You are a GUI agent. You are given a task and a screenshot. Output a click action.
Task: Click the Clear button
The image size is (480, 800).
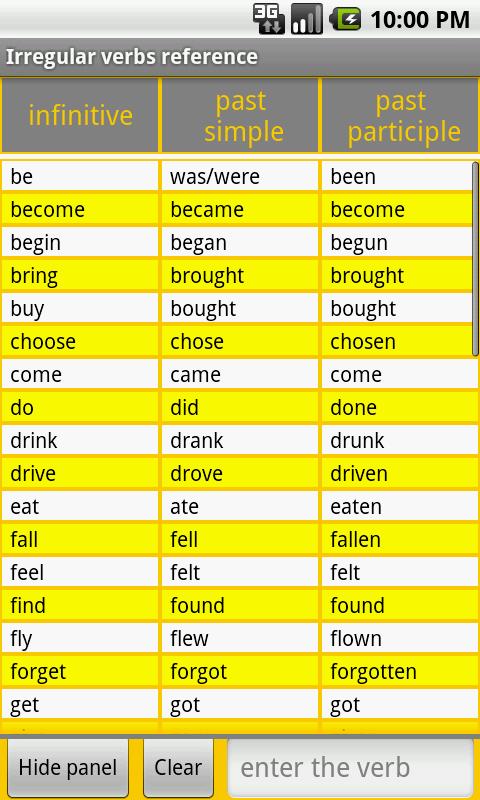178,767
